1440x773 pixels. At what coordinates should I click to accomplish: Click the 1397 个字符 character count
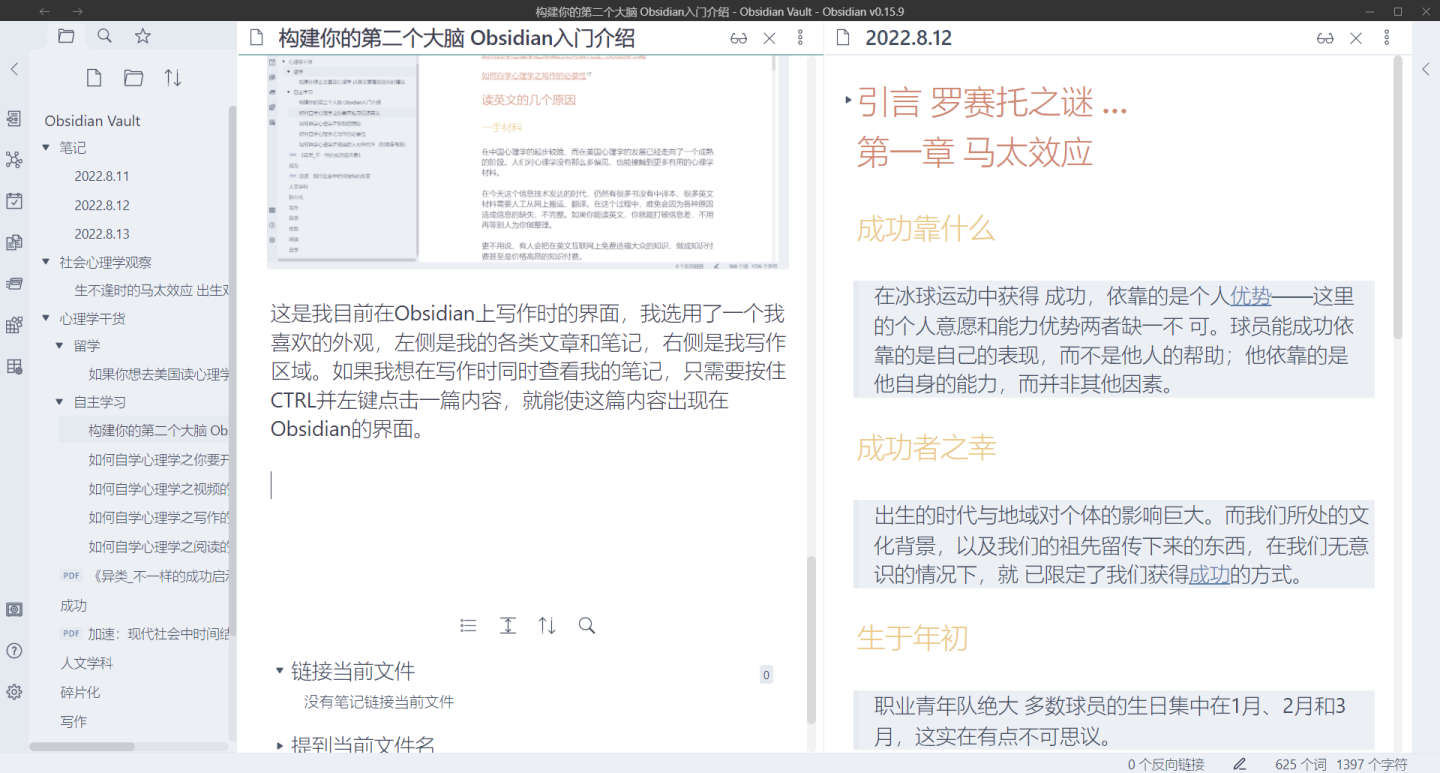(x=1372, y=764)
